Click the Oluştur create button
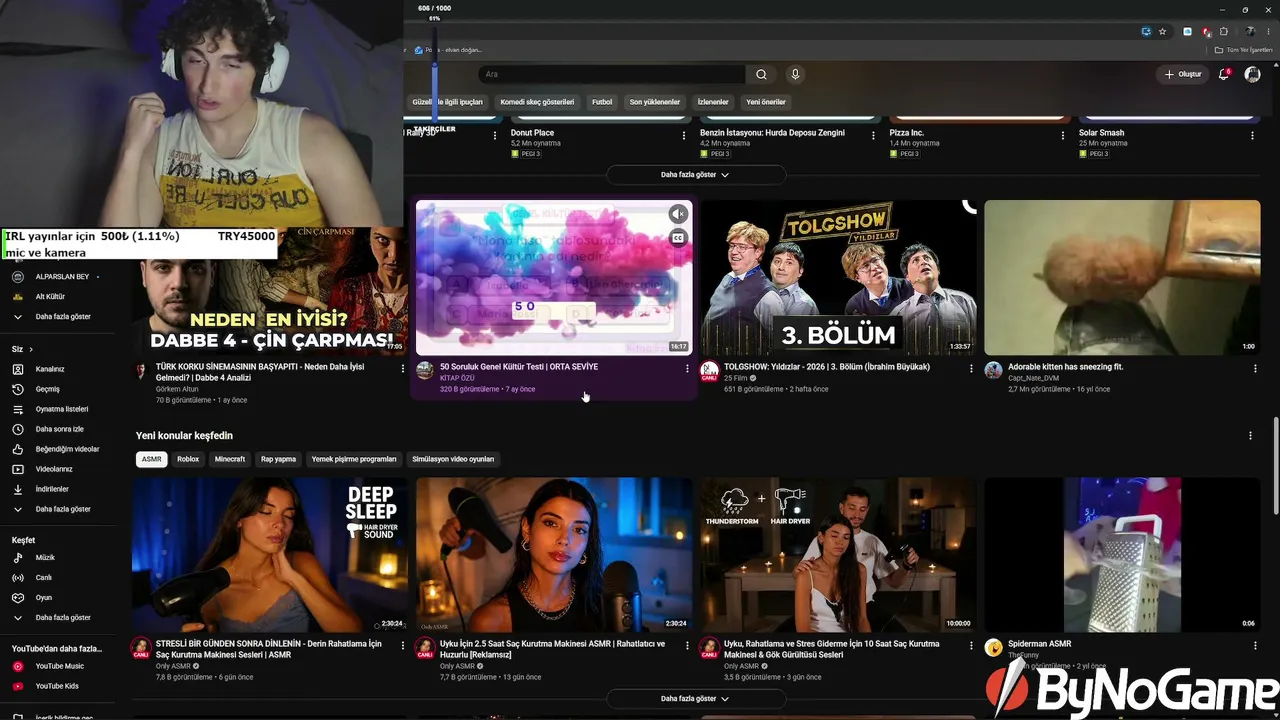 click(x=1182, y=74)
